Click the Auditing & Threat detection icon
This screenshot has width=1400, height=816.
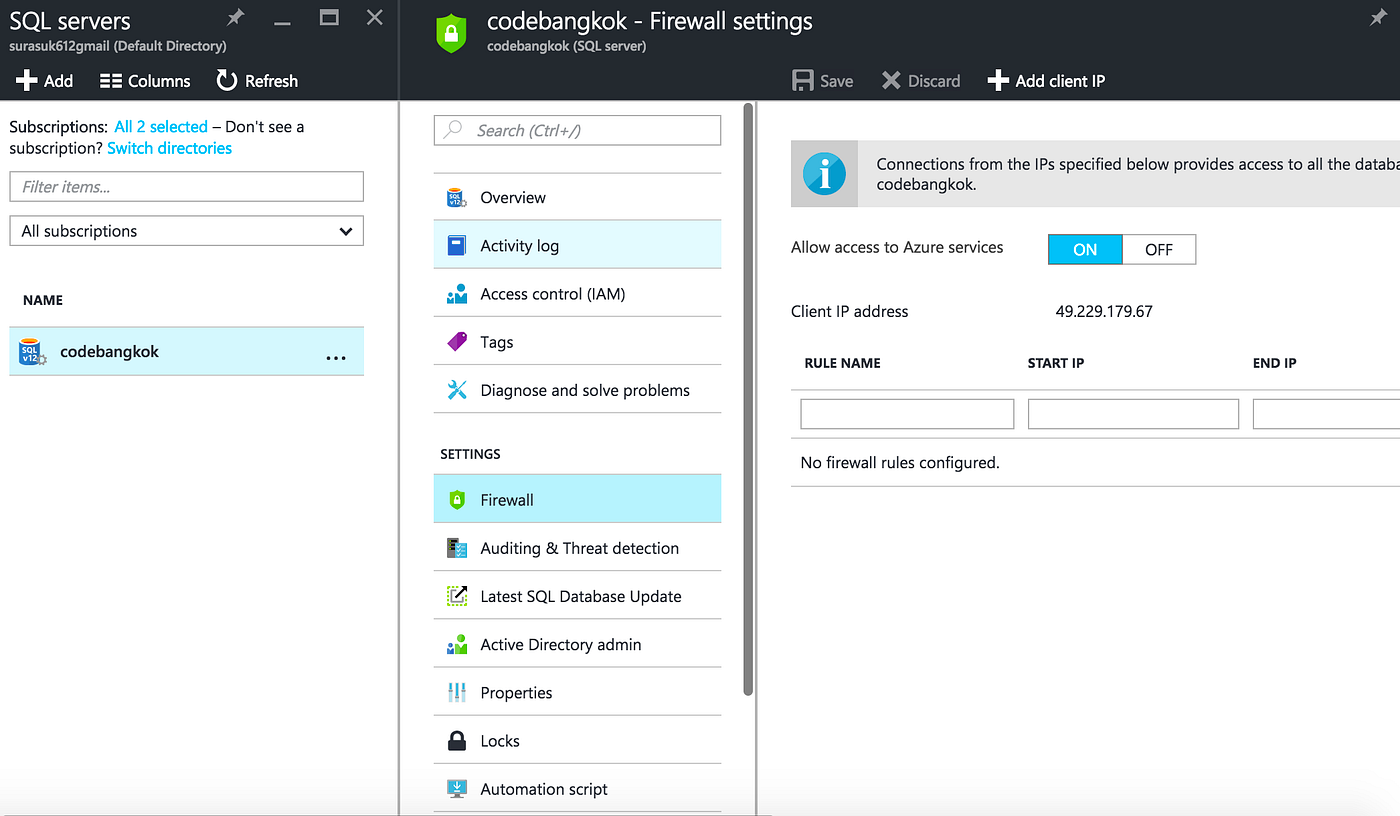pos(457,547)
